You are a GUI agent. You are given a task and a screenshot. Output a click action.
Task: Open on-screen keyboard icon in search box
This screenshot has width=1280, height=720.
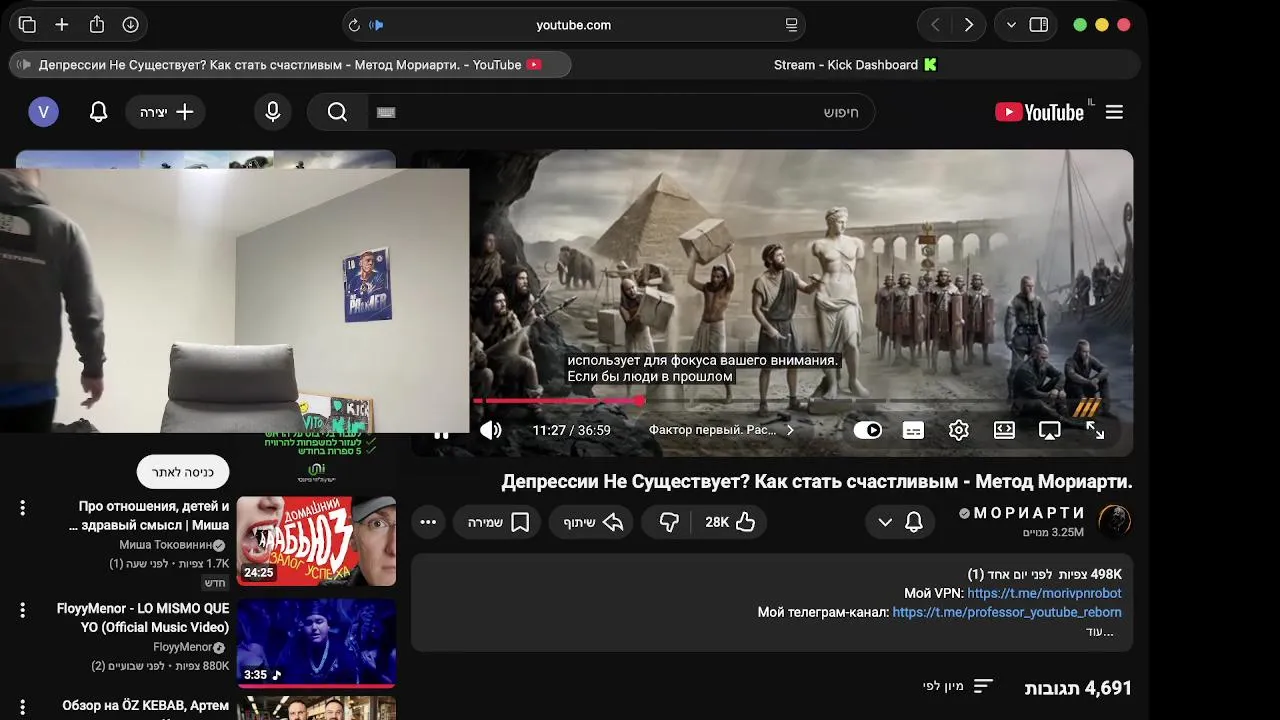click(386, 112)
